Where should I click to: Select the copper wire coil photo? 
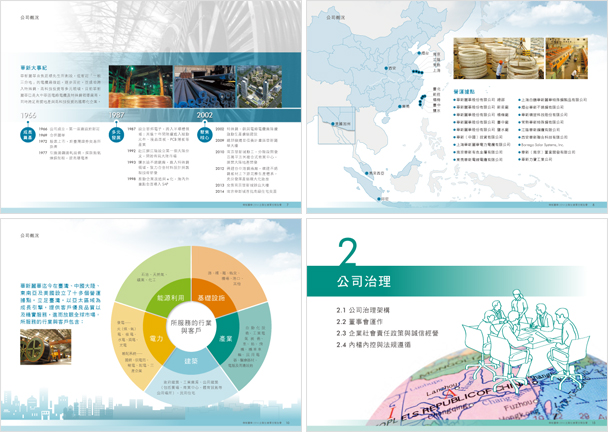tap(141, 86)
